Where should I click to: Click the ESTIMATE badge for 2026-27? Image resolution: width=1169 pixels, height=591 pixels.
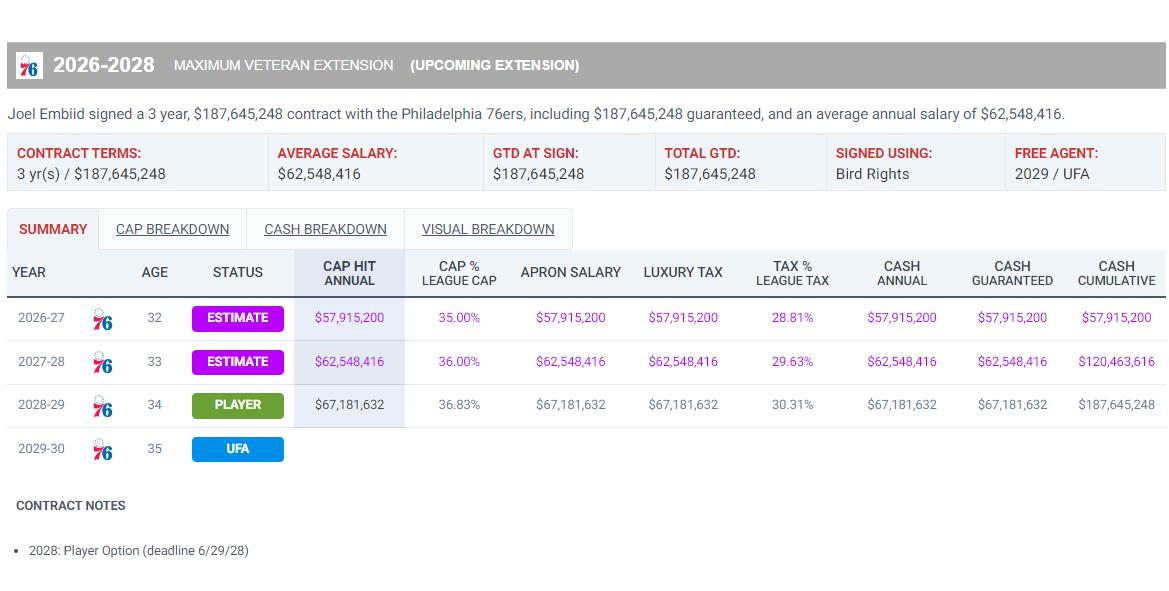tap(237, 318)
